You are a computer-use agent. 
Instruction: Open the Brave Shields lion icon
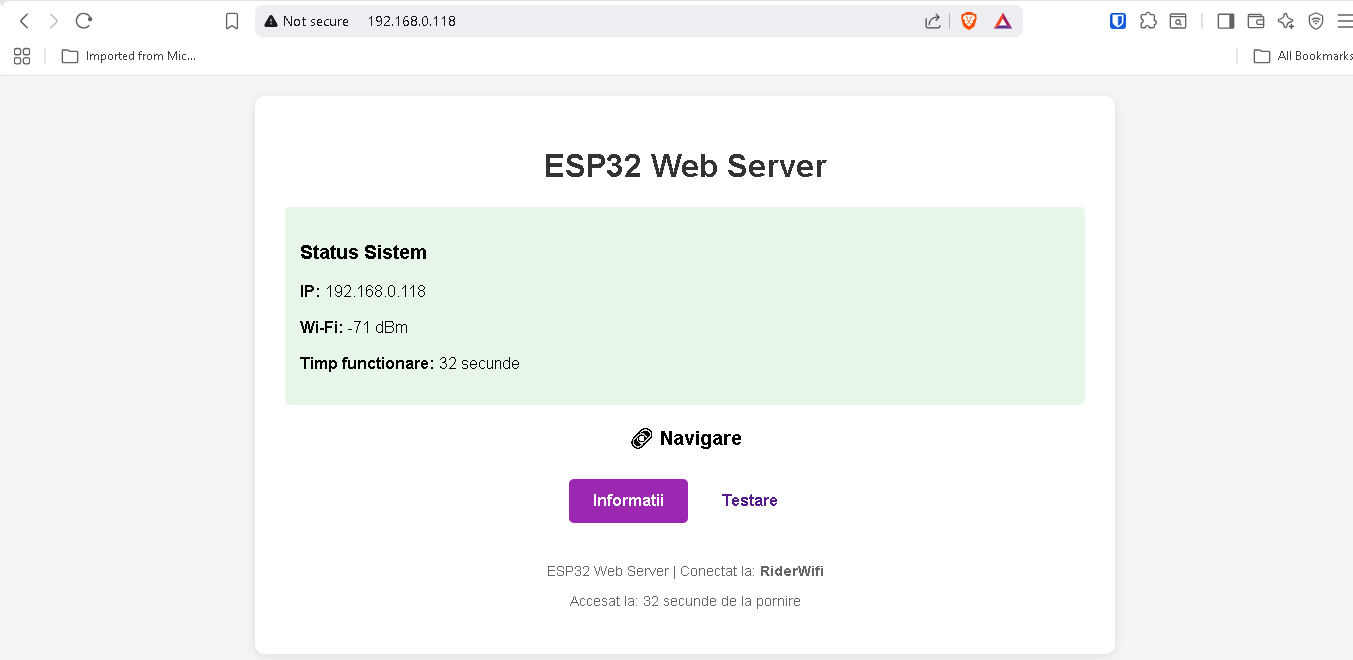pyautogui.click(x=968, y=21)
